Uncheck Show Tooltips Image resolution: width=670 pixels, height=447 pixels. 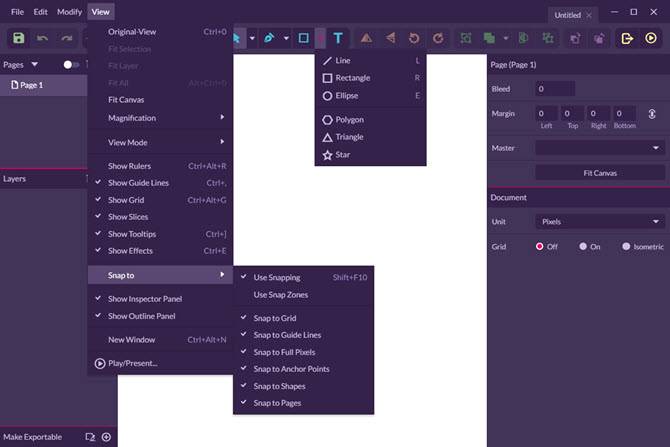(x=160, y=234)
